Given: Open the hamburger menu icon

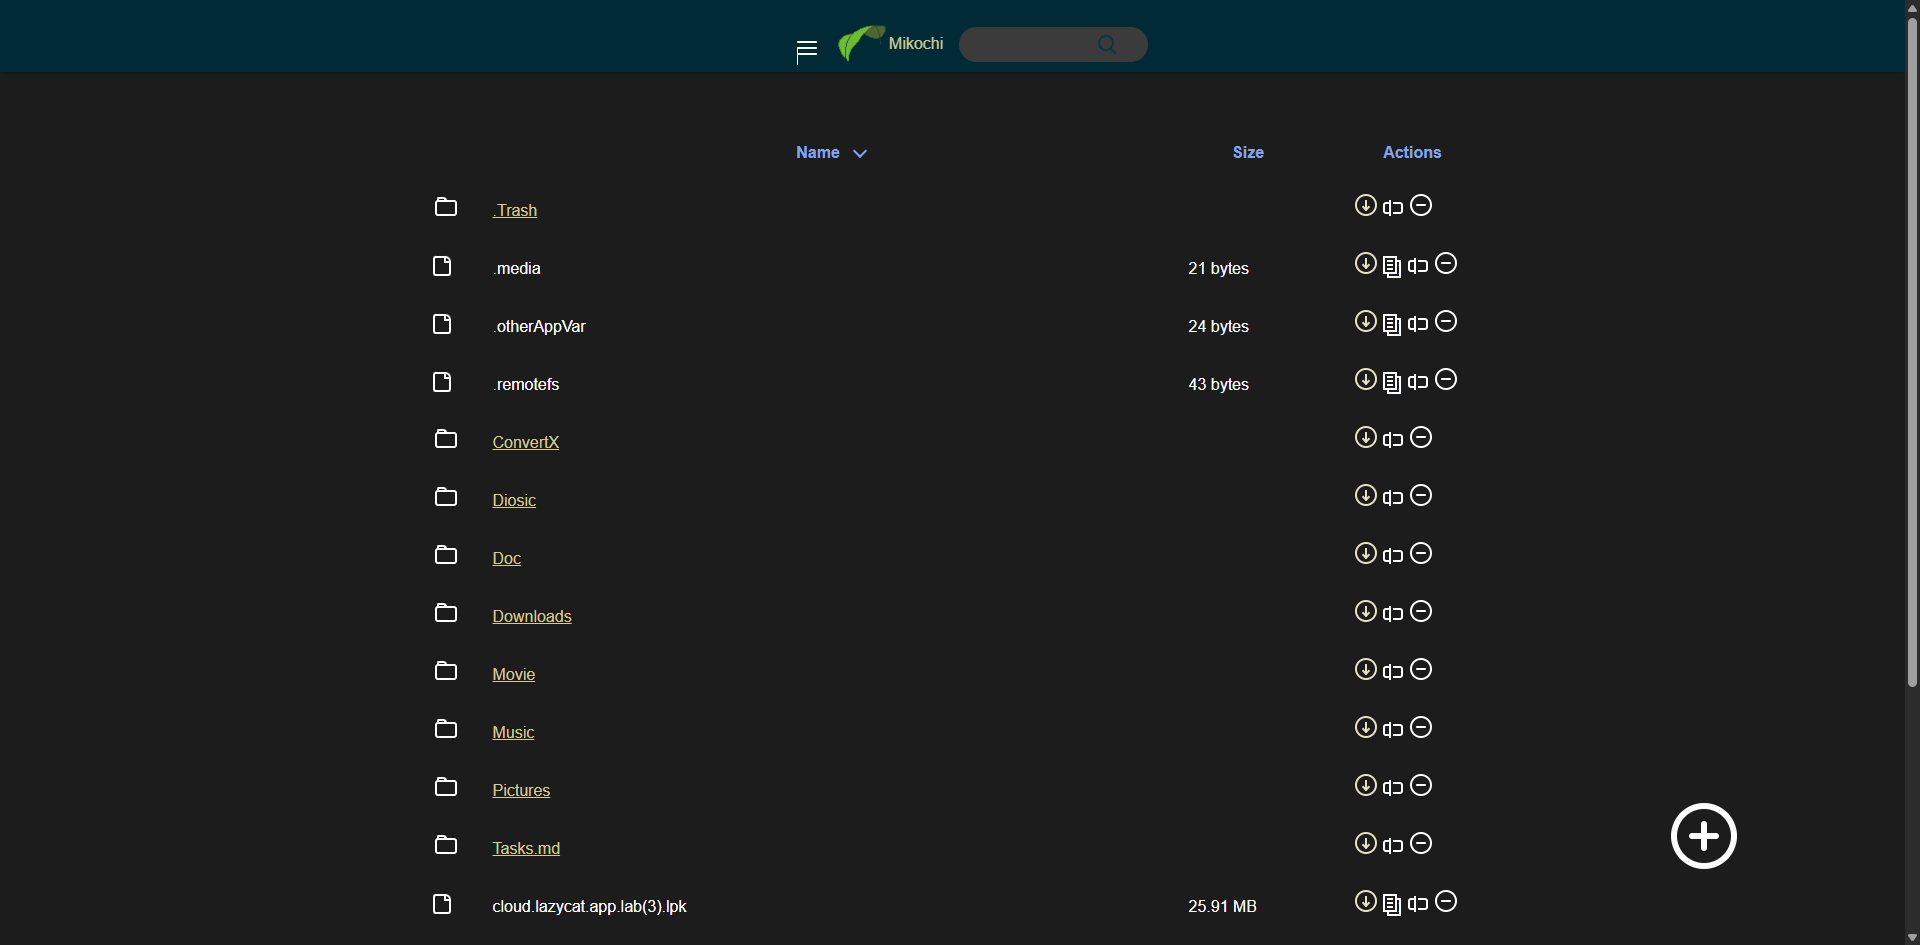Looking at the screenshot, I should [x=807, y=50].
